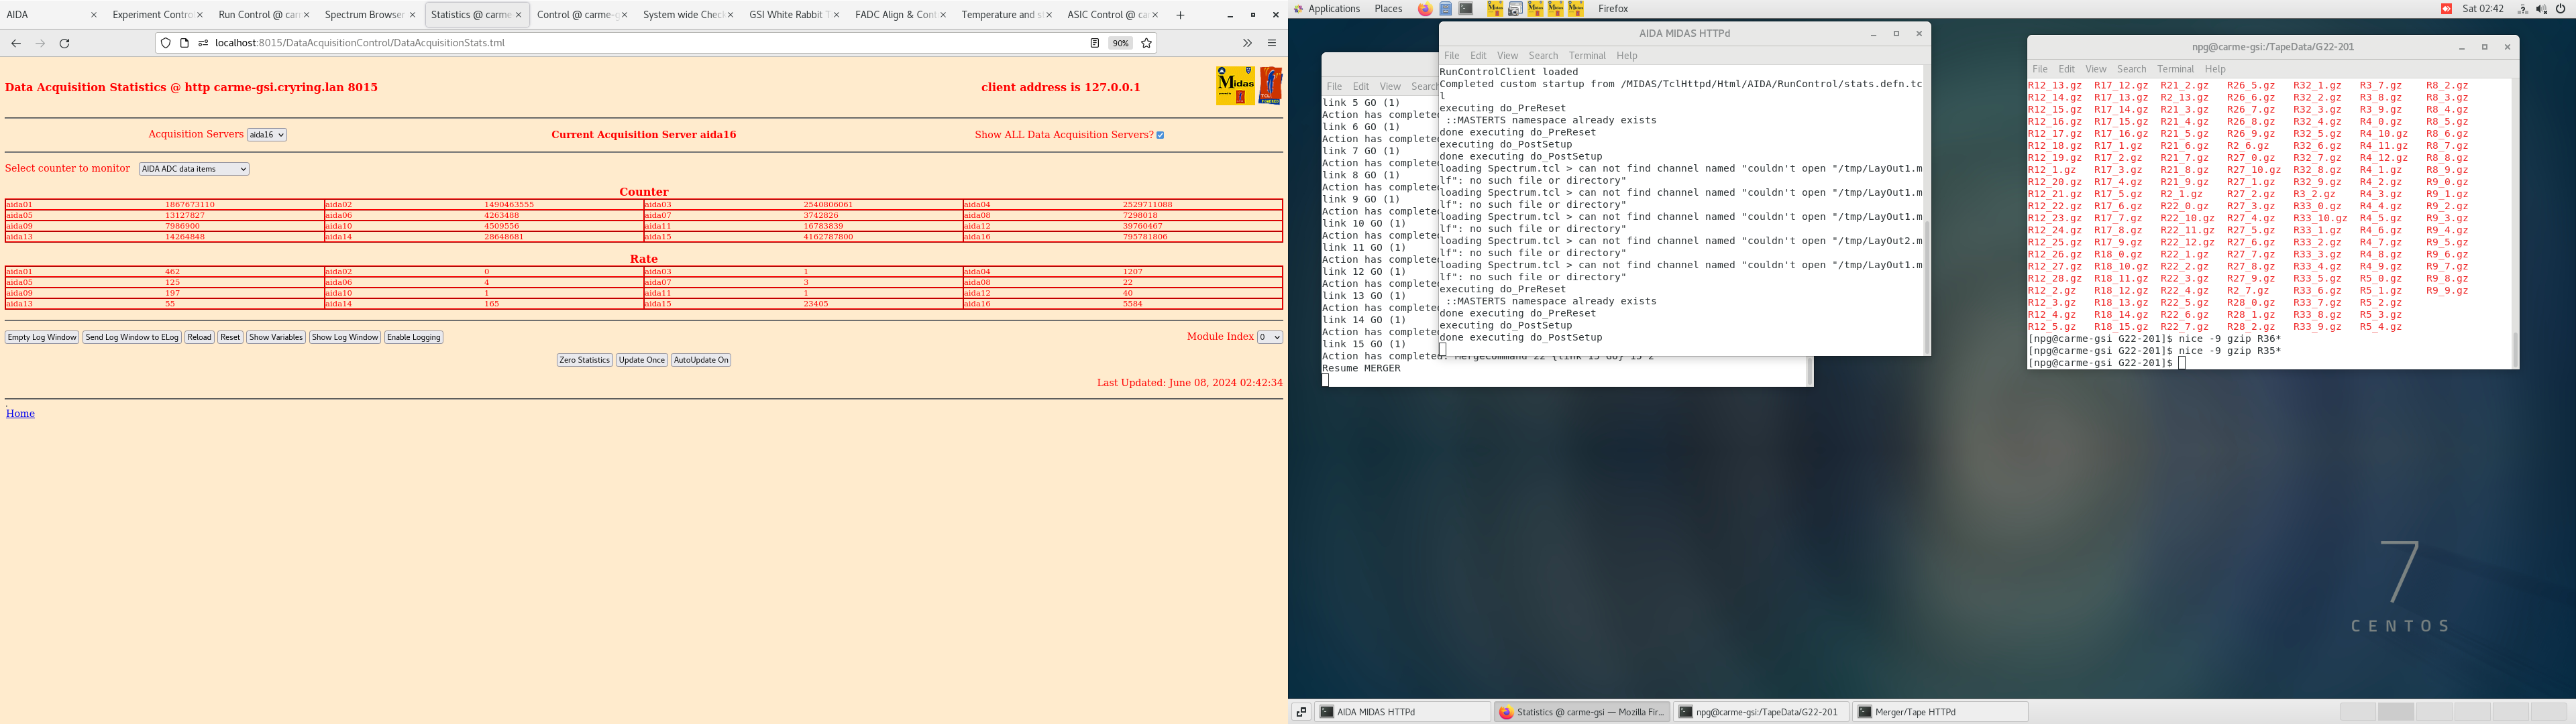Open the Firefox hamburger application menu

tap(1272, 43)
